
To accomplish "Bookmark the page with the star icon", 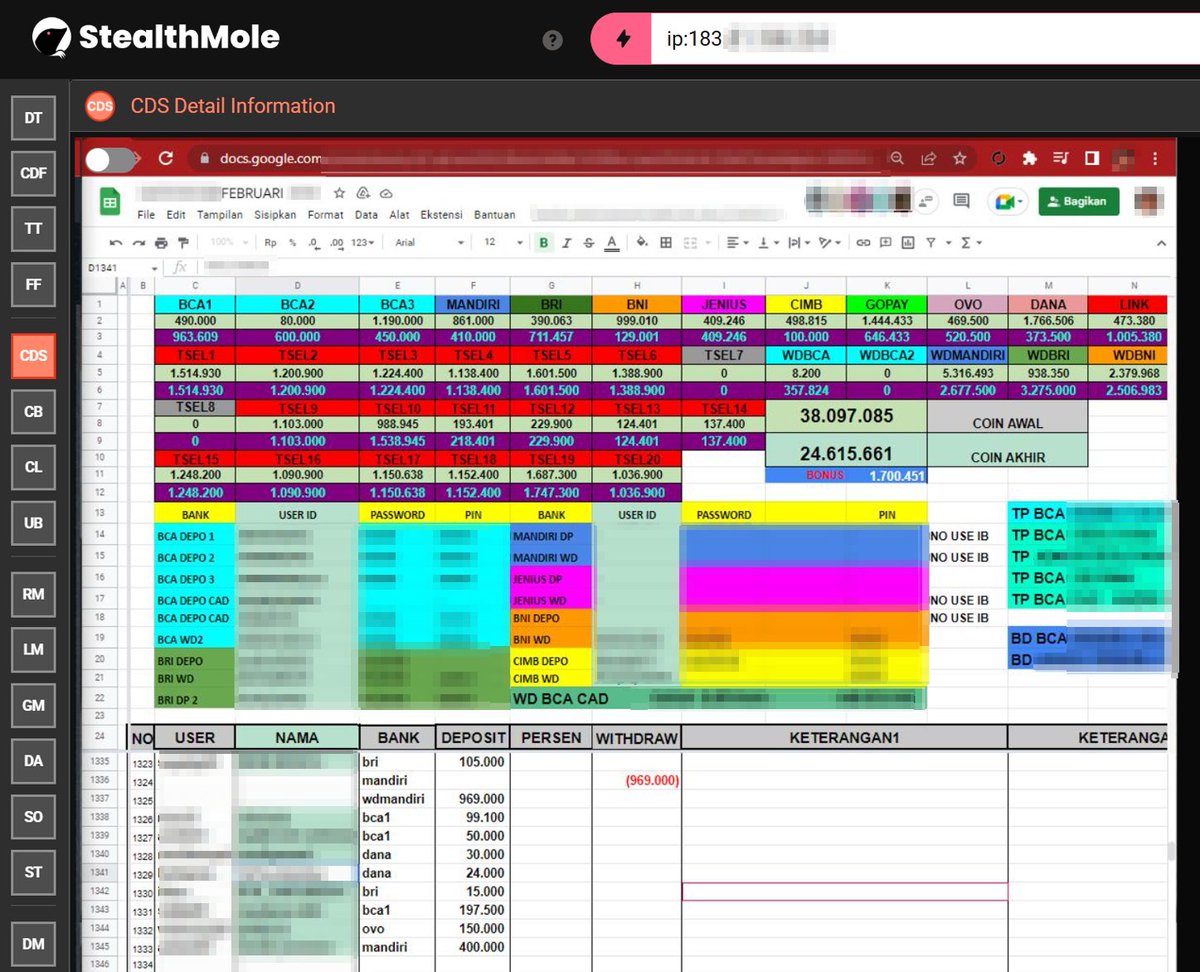I will (959, 158).
